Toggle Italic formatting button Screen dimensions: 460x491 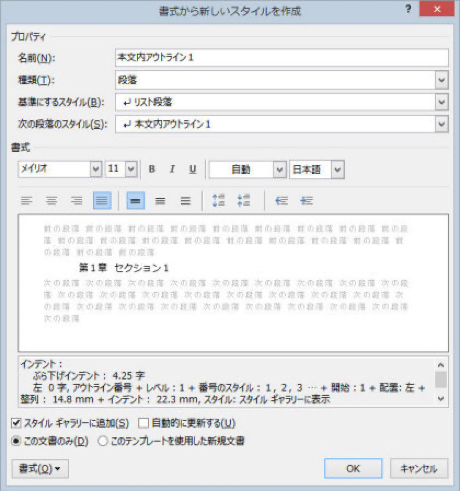coord(172,169)
